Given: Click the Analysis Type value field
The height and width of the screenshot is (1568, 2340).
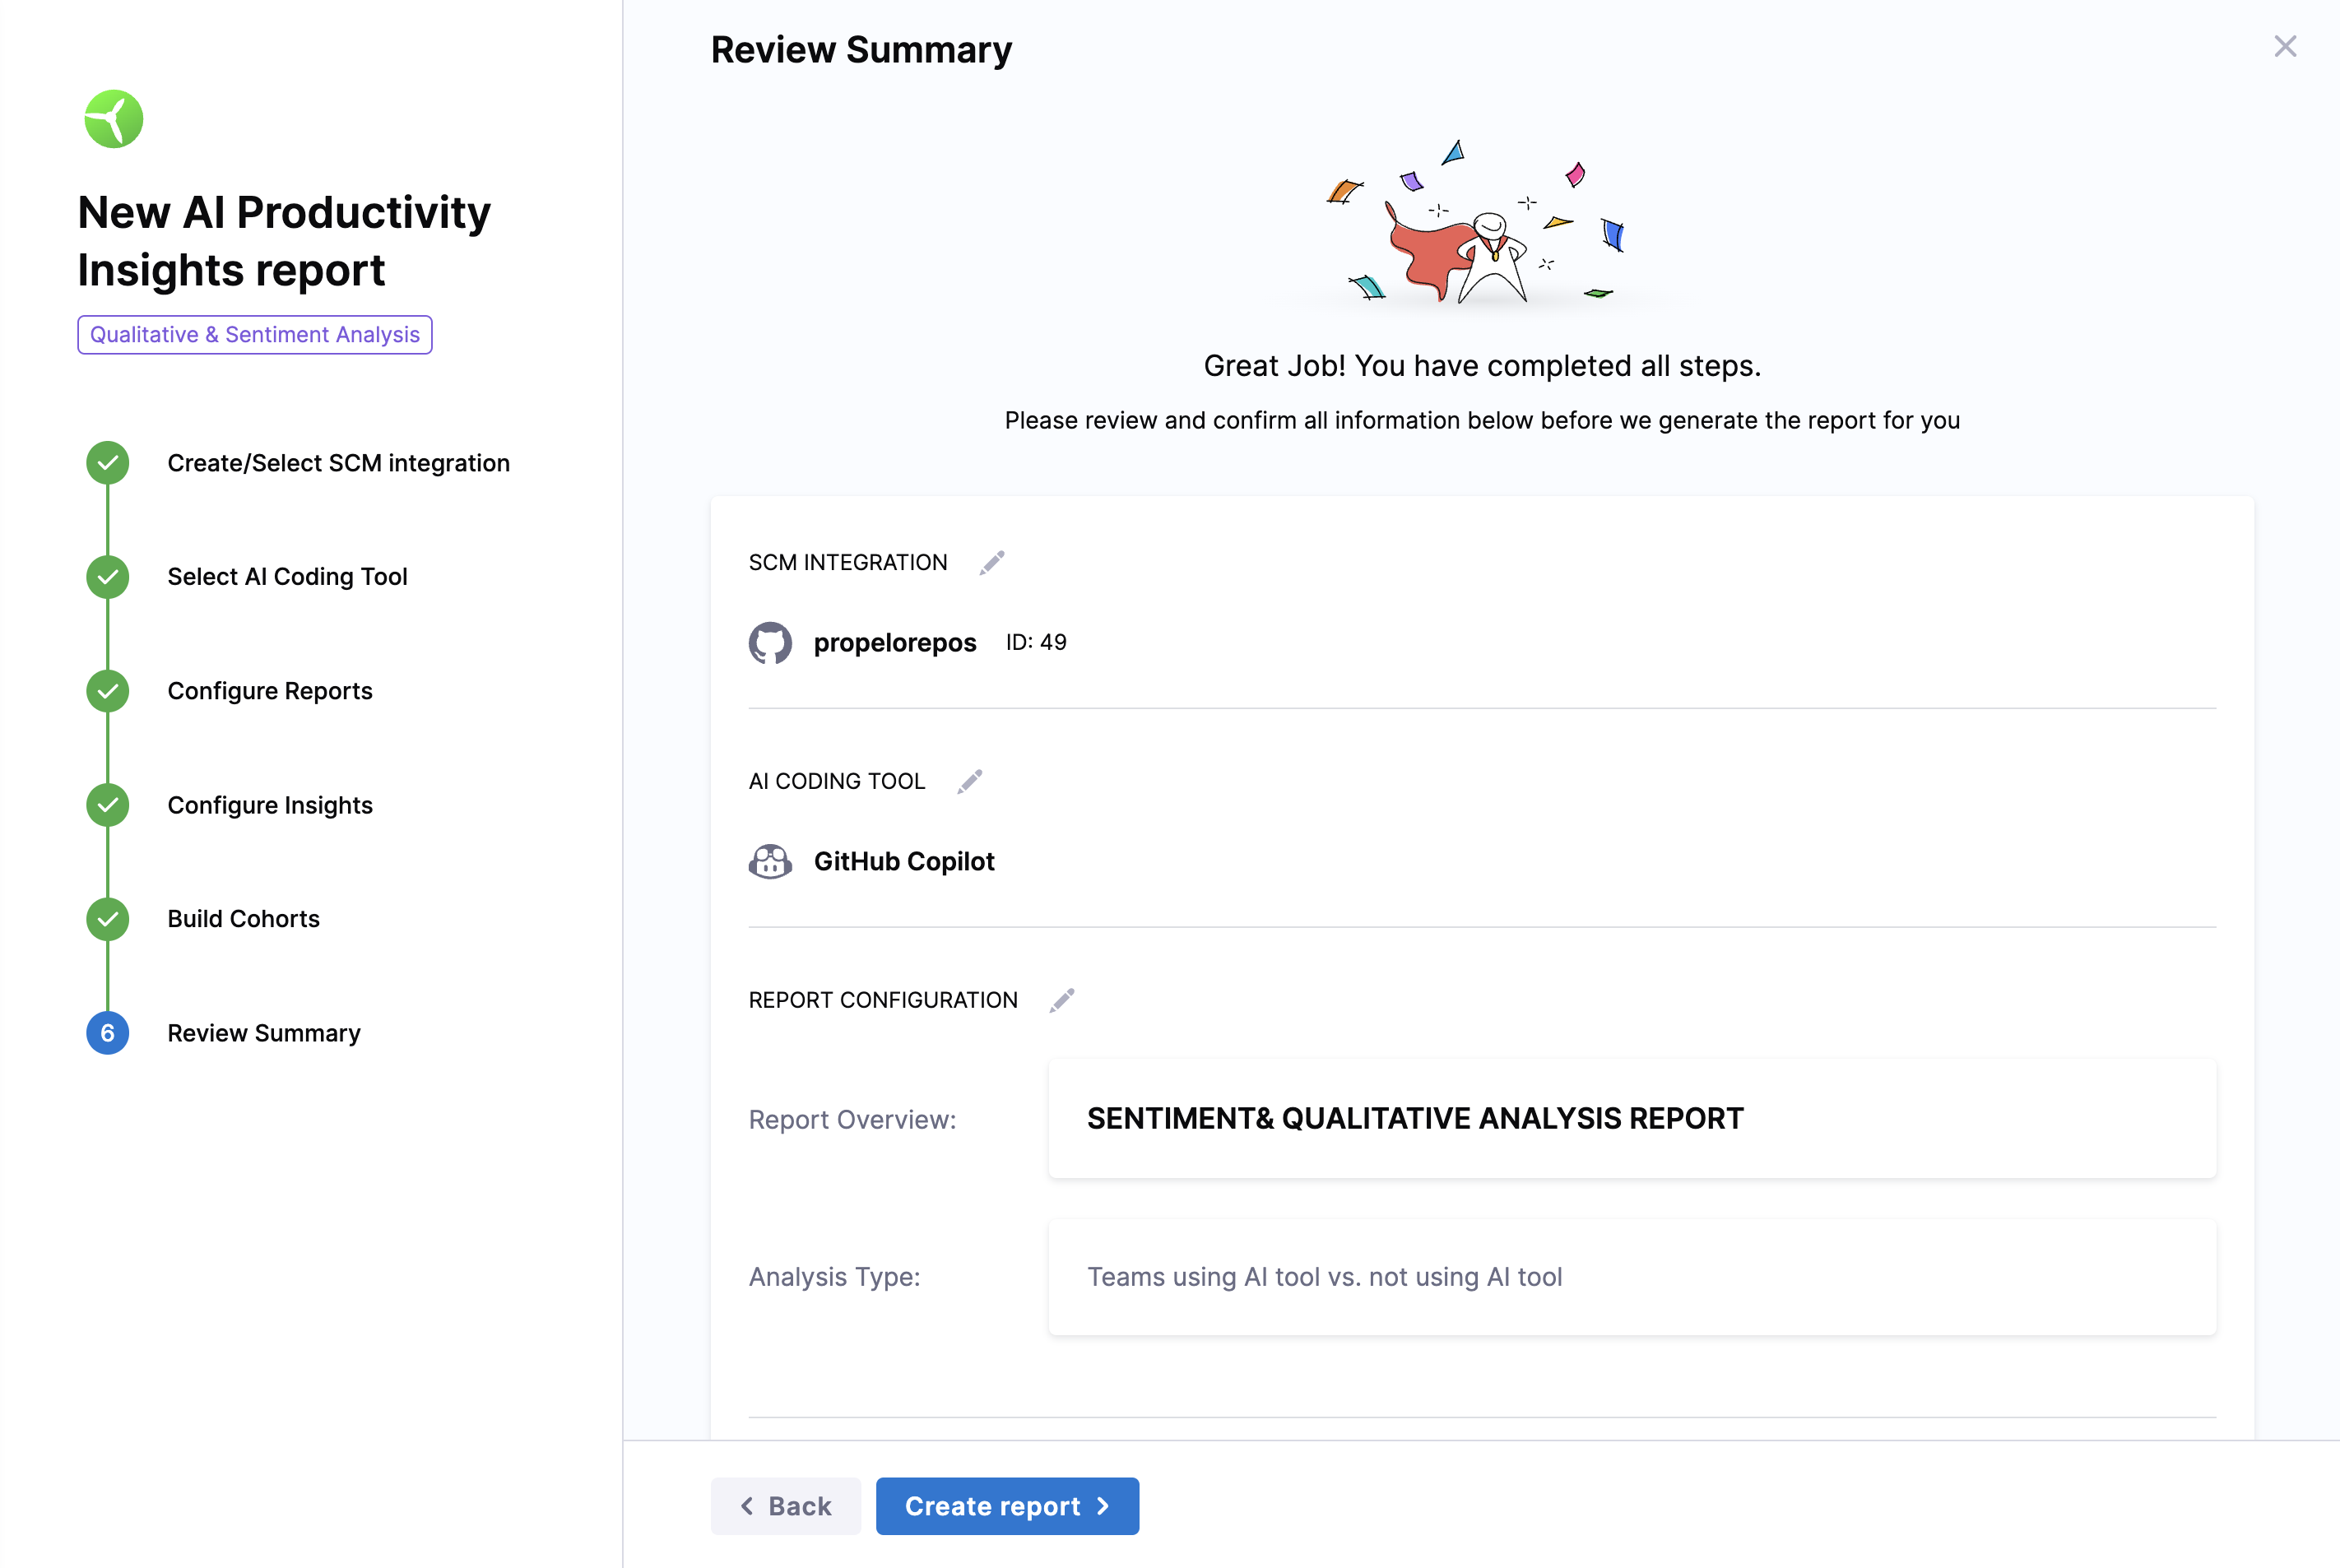Looking at the screenshot, I should tap(1631, 1277).
